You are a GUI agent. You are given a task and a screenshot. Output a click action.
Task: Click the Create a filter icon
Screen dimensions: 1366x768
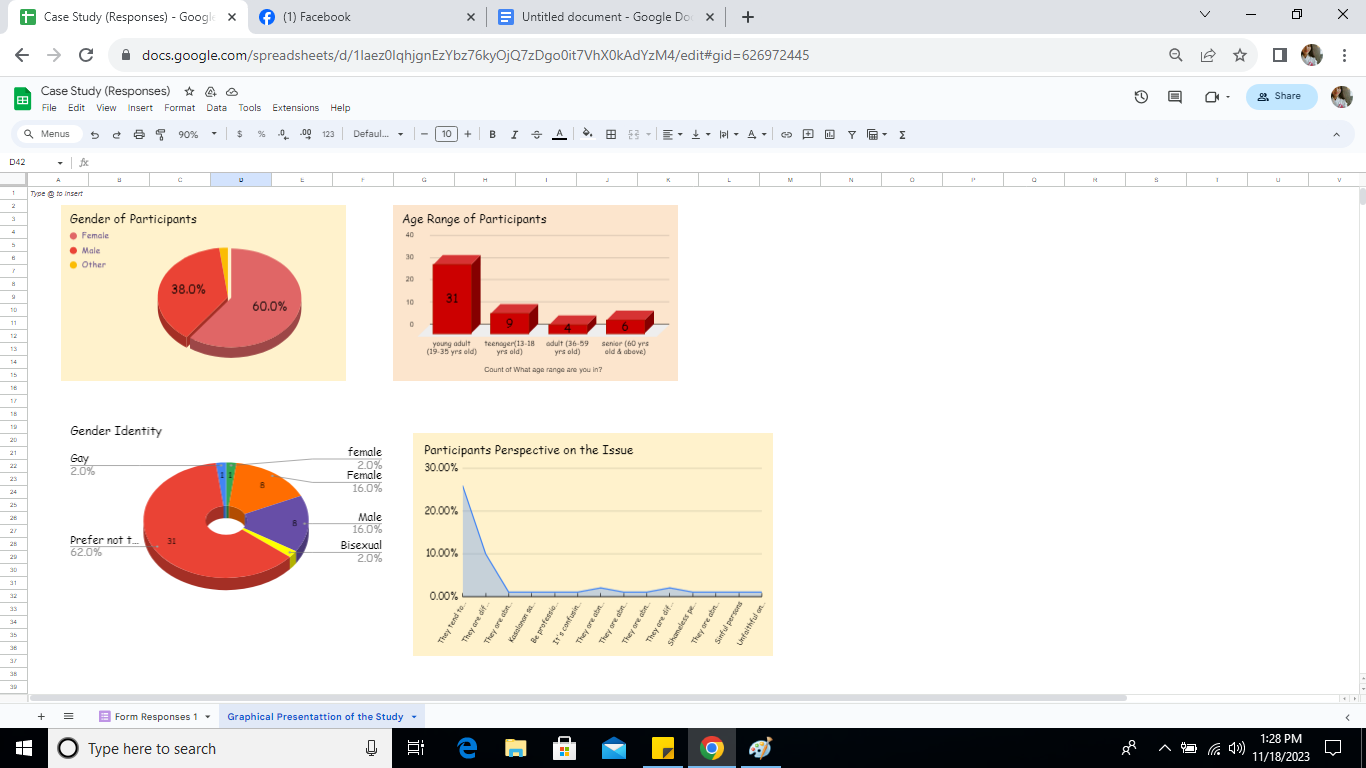click(852, 134)
